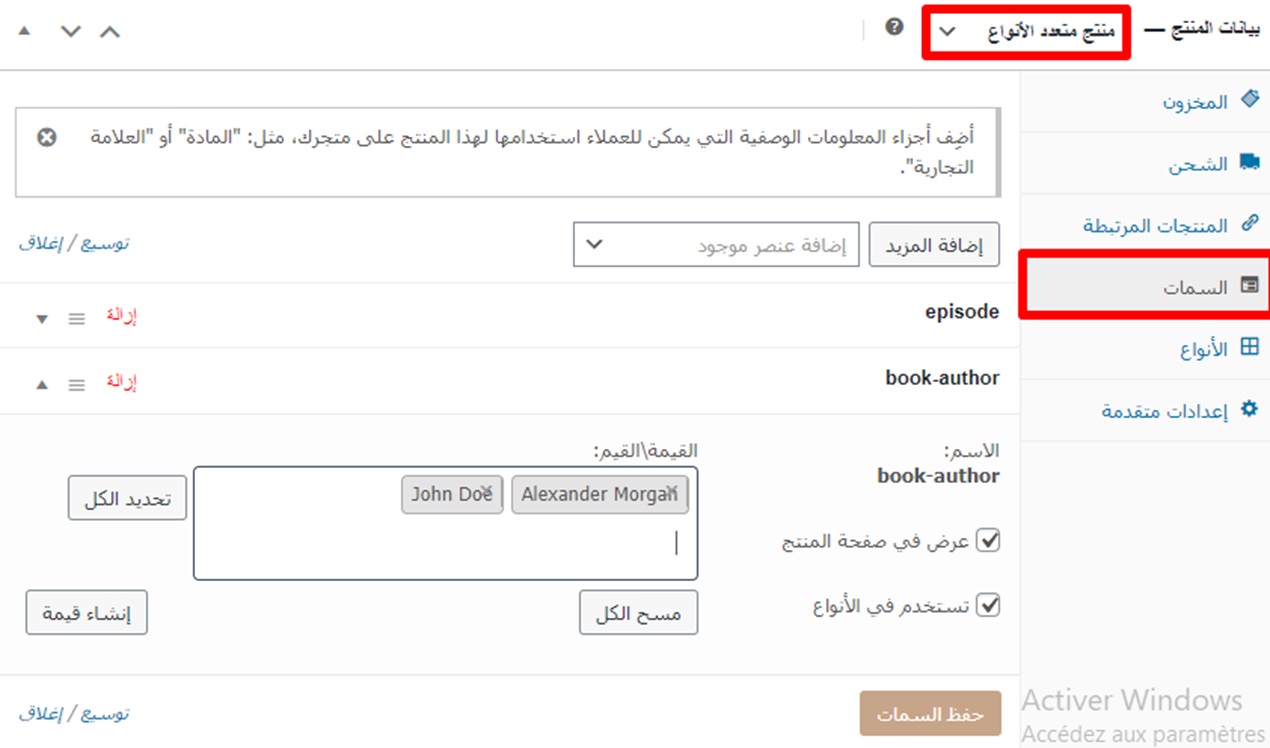The width and height of the screenshot is (1270, 748).
Task: Remove the John Doe value tag
Action: coord(488,491)
